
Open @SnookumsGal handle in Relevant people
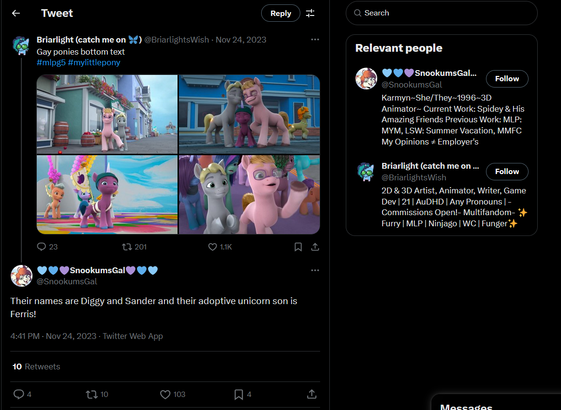(x=411, y=85)
